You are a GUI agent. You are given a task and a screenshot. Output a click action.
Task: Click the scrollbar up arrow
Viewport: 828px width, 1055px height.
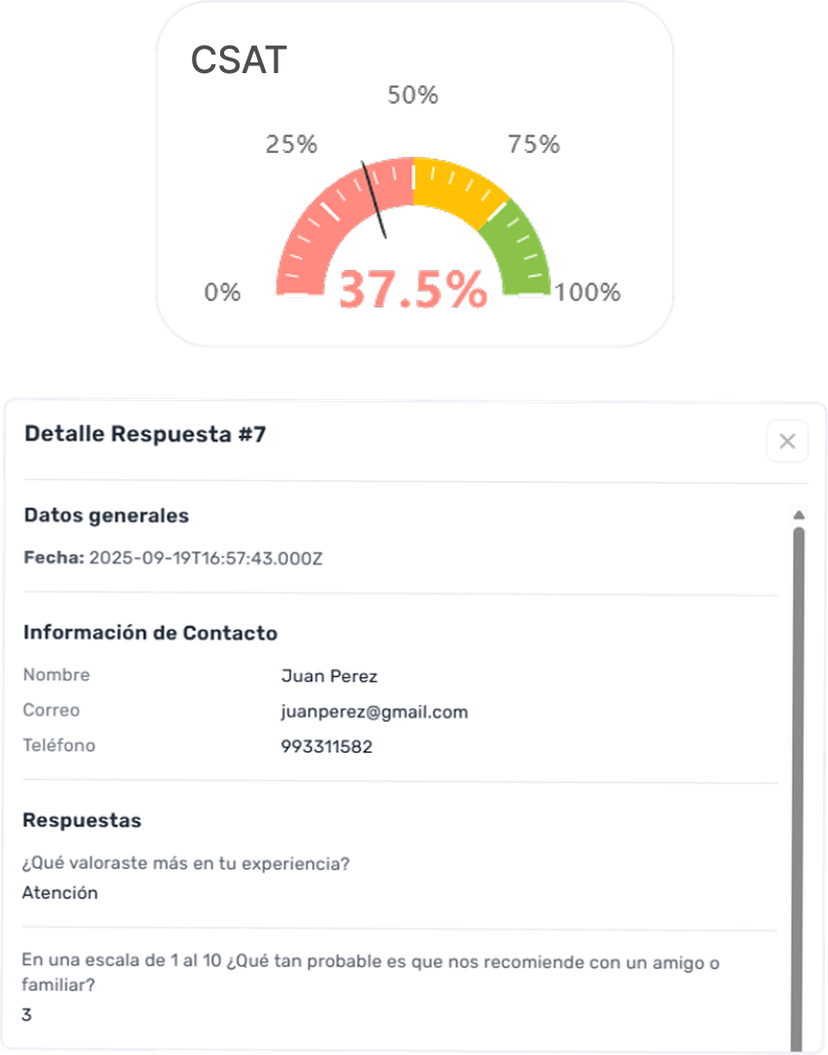pos(798,515)
